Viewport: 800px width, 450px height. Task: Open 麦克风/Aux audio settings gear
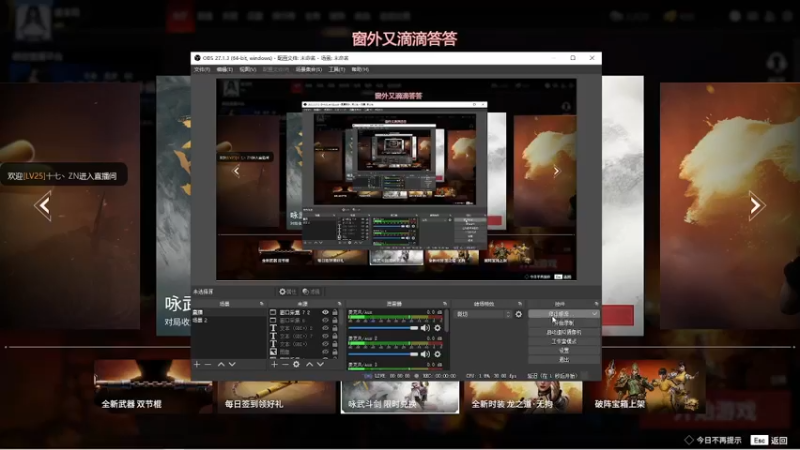(x=437, y=328)
